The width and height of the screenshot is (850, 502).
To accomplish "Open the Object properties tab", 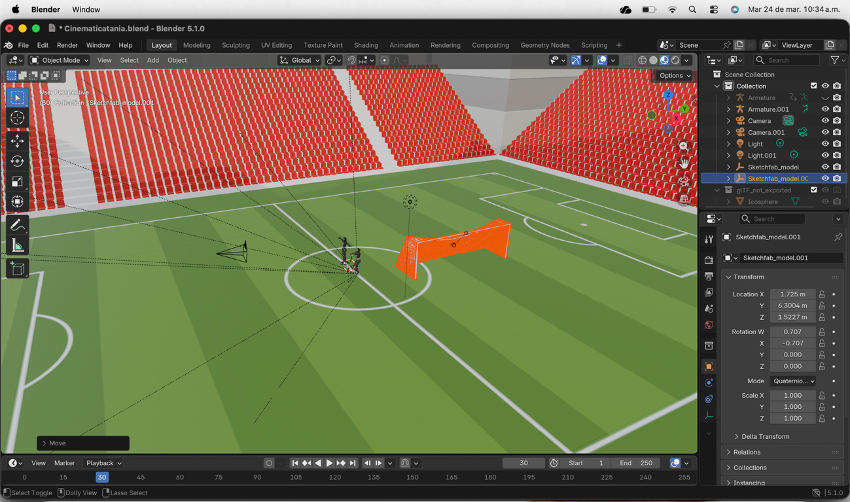I will pos(709,366).
